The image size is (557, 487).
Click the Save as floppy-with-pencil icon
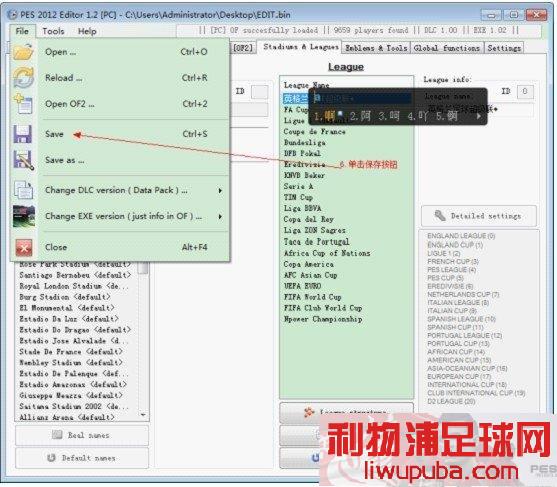[23, 160]
